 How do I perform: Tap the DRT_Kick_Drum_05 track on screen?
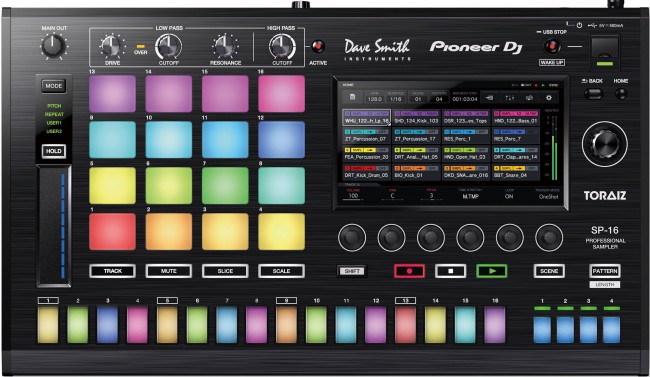(366, 172)
